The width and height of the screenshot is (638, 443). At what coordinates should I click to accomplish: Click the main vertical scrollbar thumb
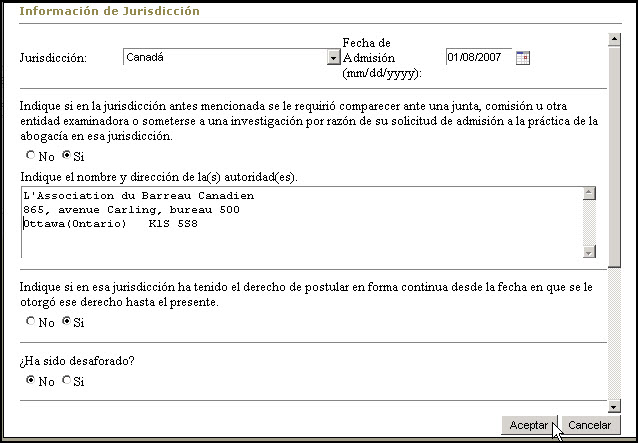pyautogui.click(x=614, y=150)
